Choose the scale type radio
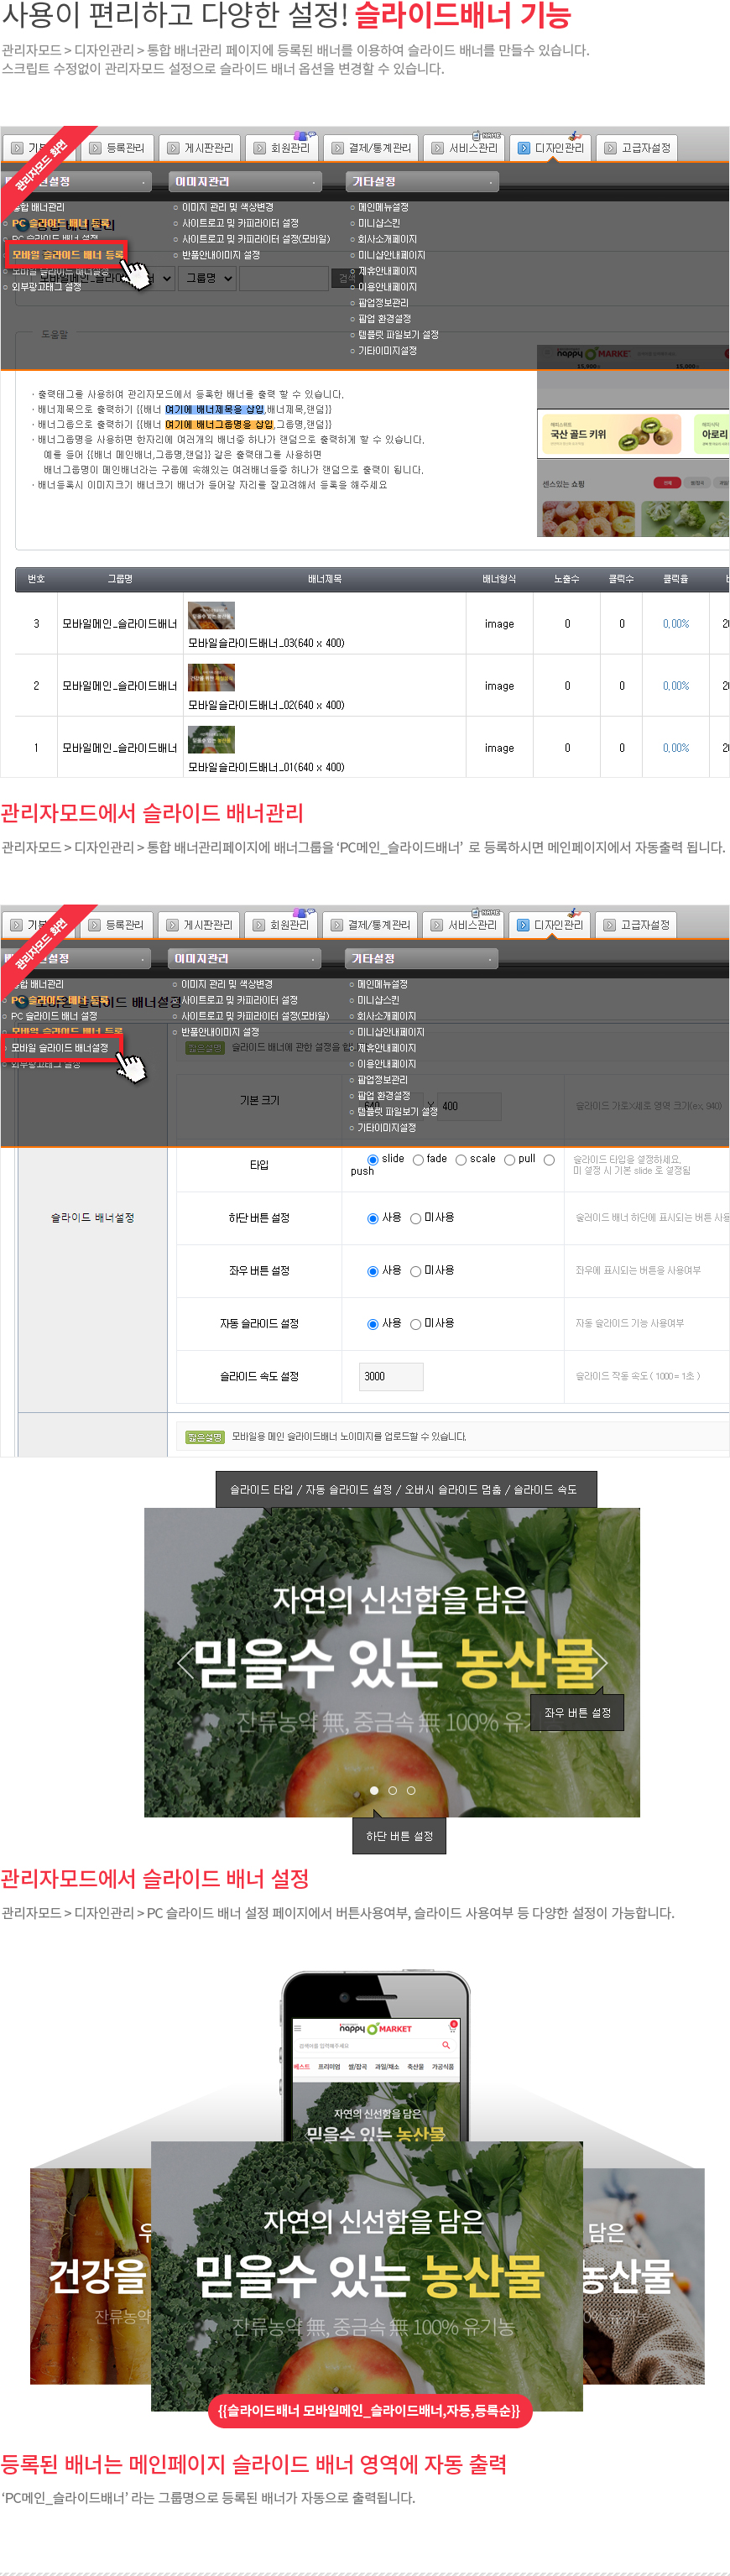Viewport: 730px width, 2576px height. coord(461,1159)
